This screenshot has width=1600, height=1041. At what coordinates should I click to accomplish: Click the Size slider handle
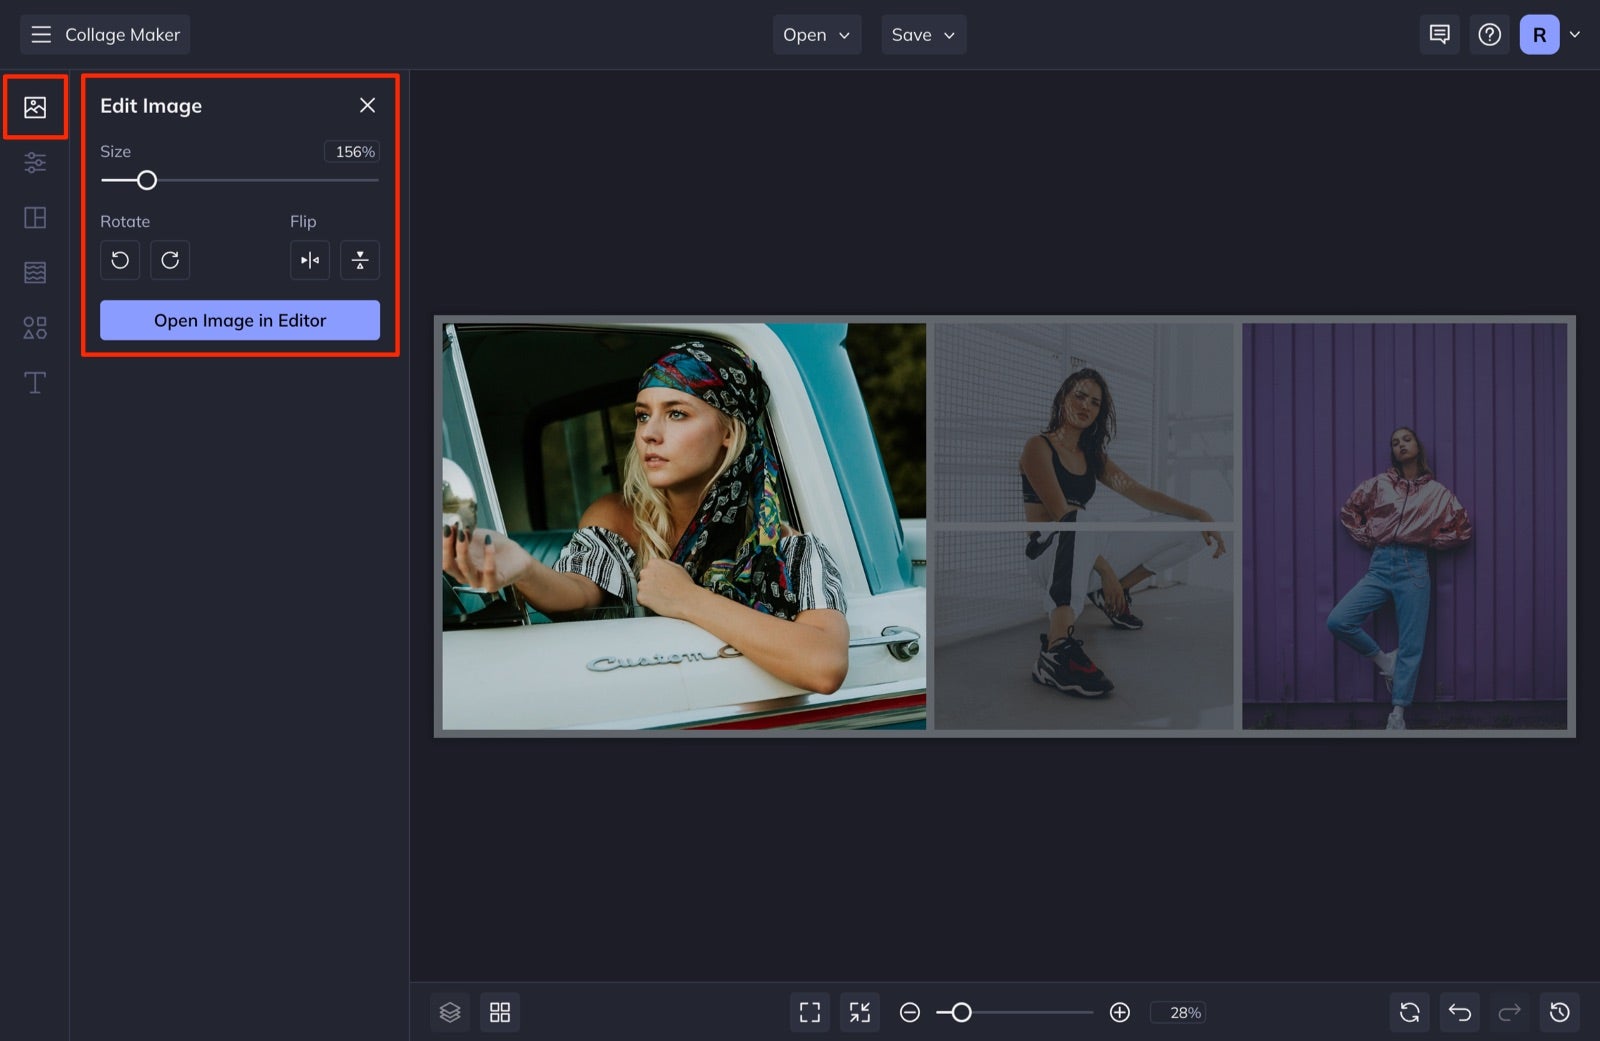click(147, 180)
